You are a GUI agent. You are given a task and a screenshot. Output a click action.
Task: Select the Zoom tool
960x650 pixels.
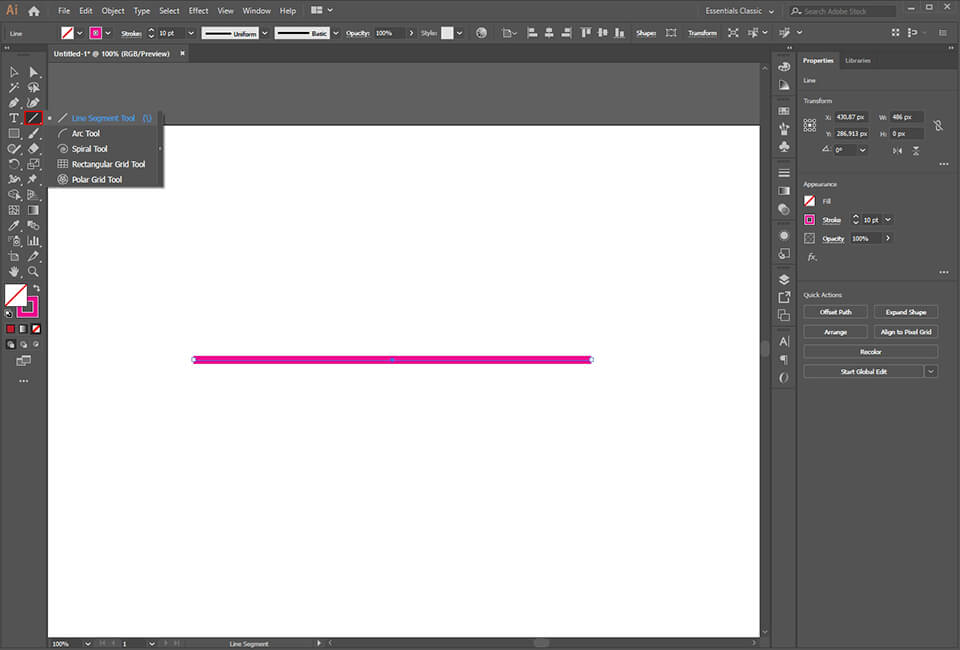33,270
